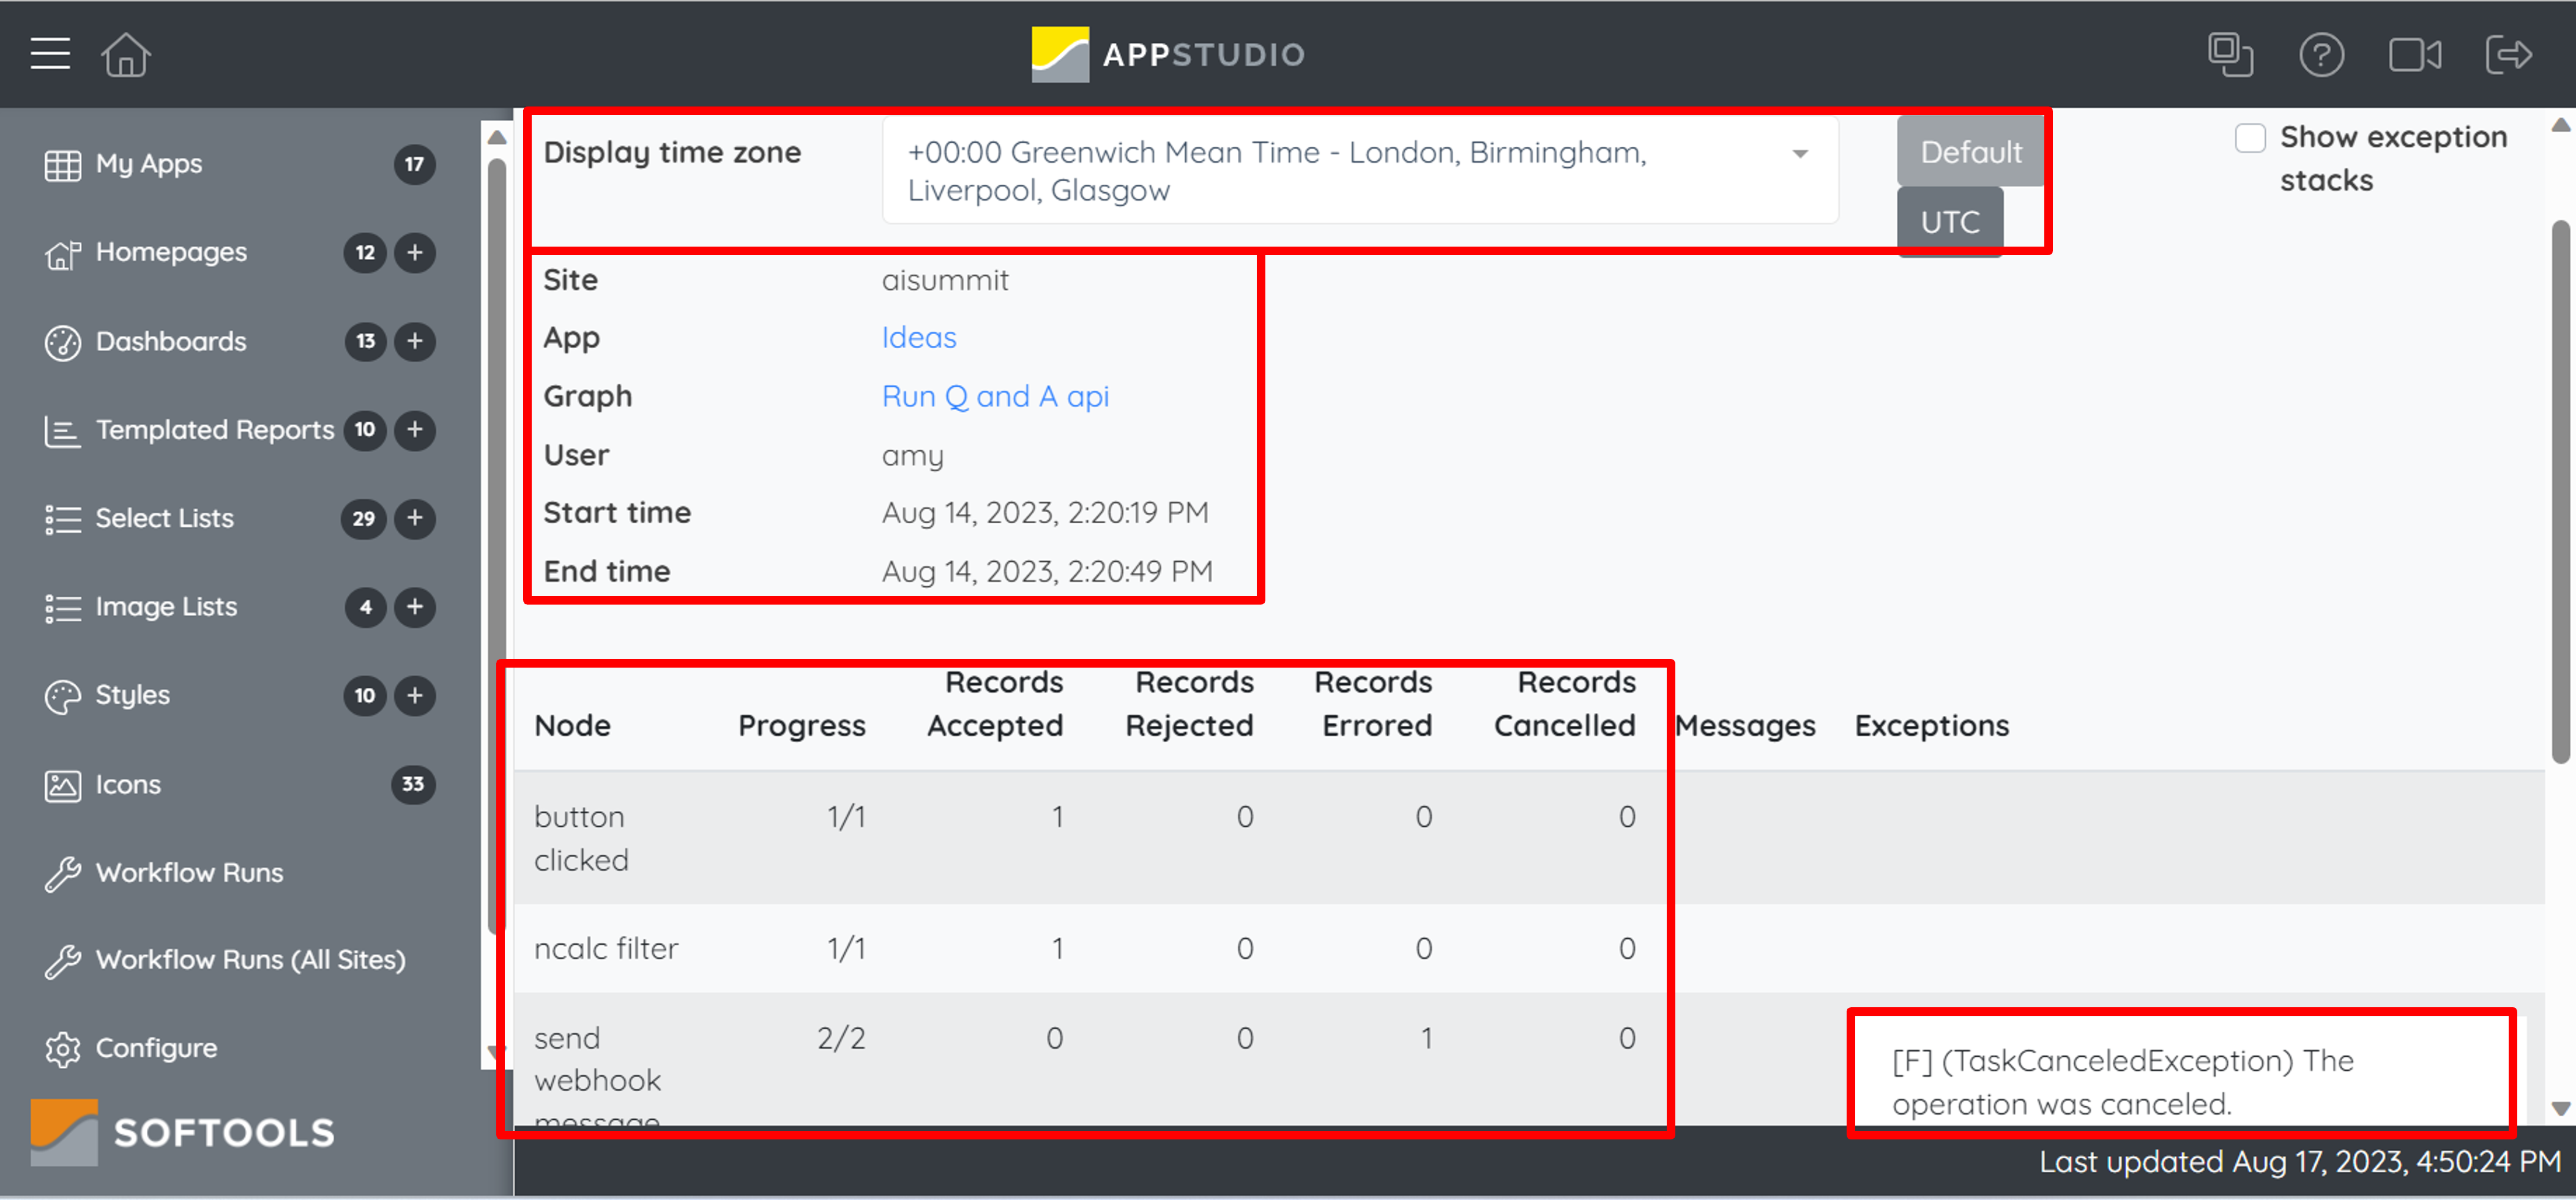The width and height of the screenshot is (2576, 1200).
Task: Select the TaskCanceledException exception message
Action: (2123, 1082)
